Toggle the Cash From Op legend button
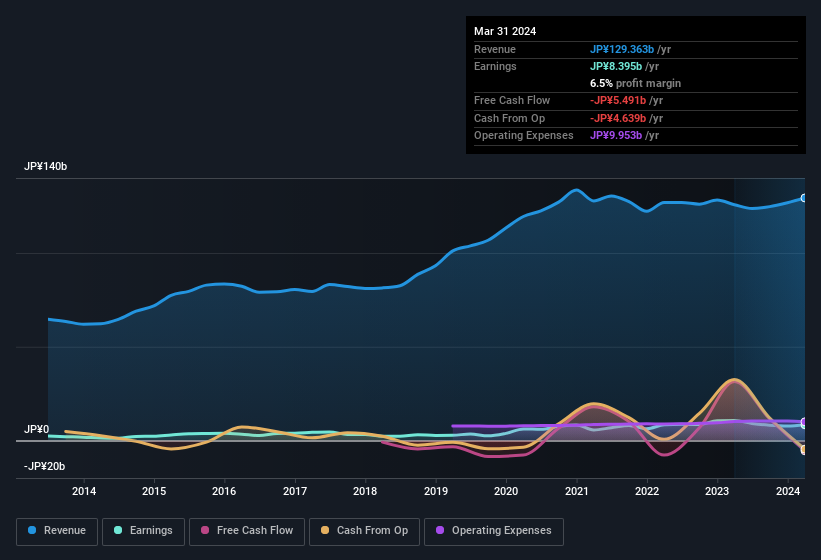The height and width of the screenshot is (560, 821). click(364, 531)
